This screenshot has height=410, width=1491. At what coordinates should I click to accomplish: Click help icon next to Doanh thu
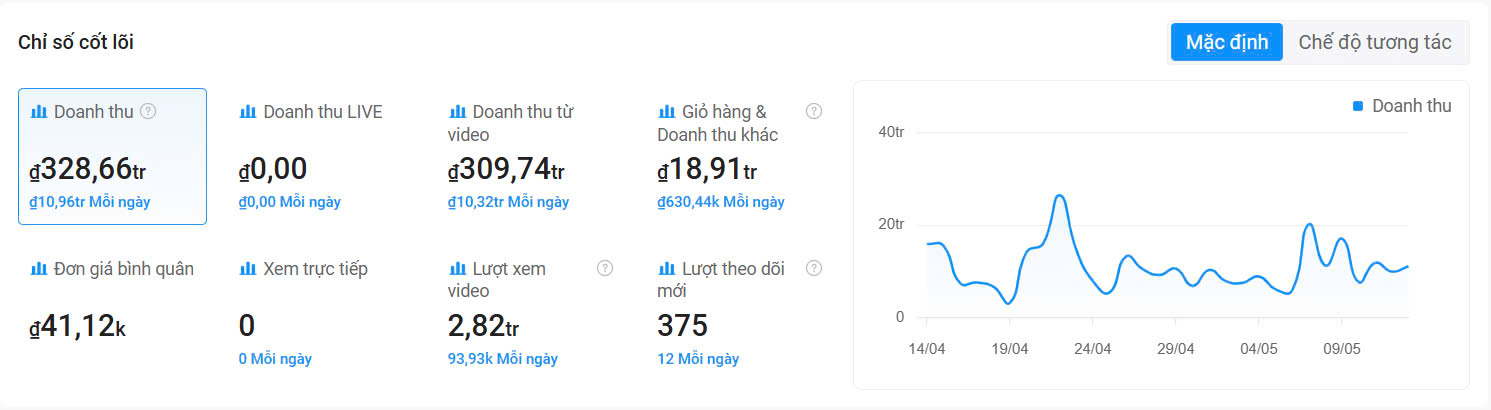pos(148,111)
